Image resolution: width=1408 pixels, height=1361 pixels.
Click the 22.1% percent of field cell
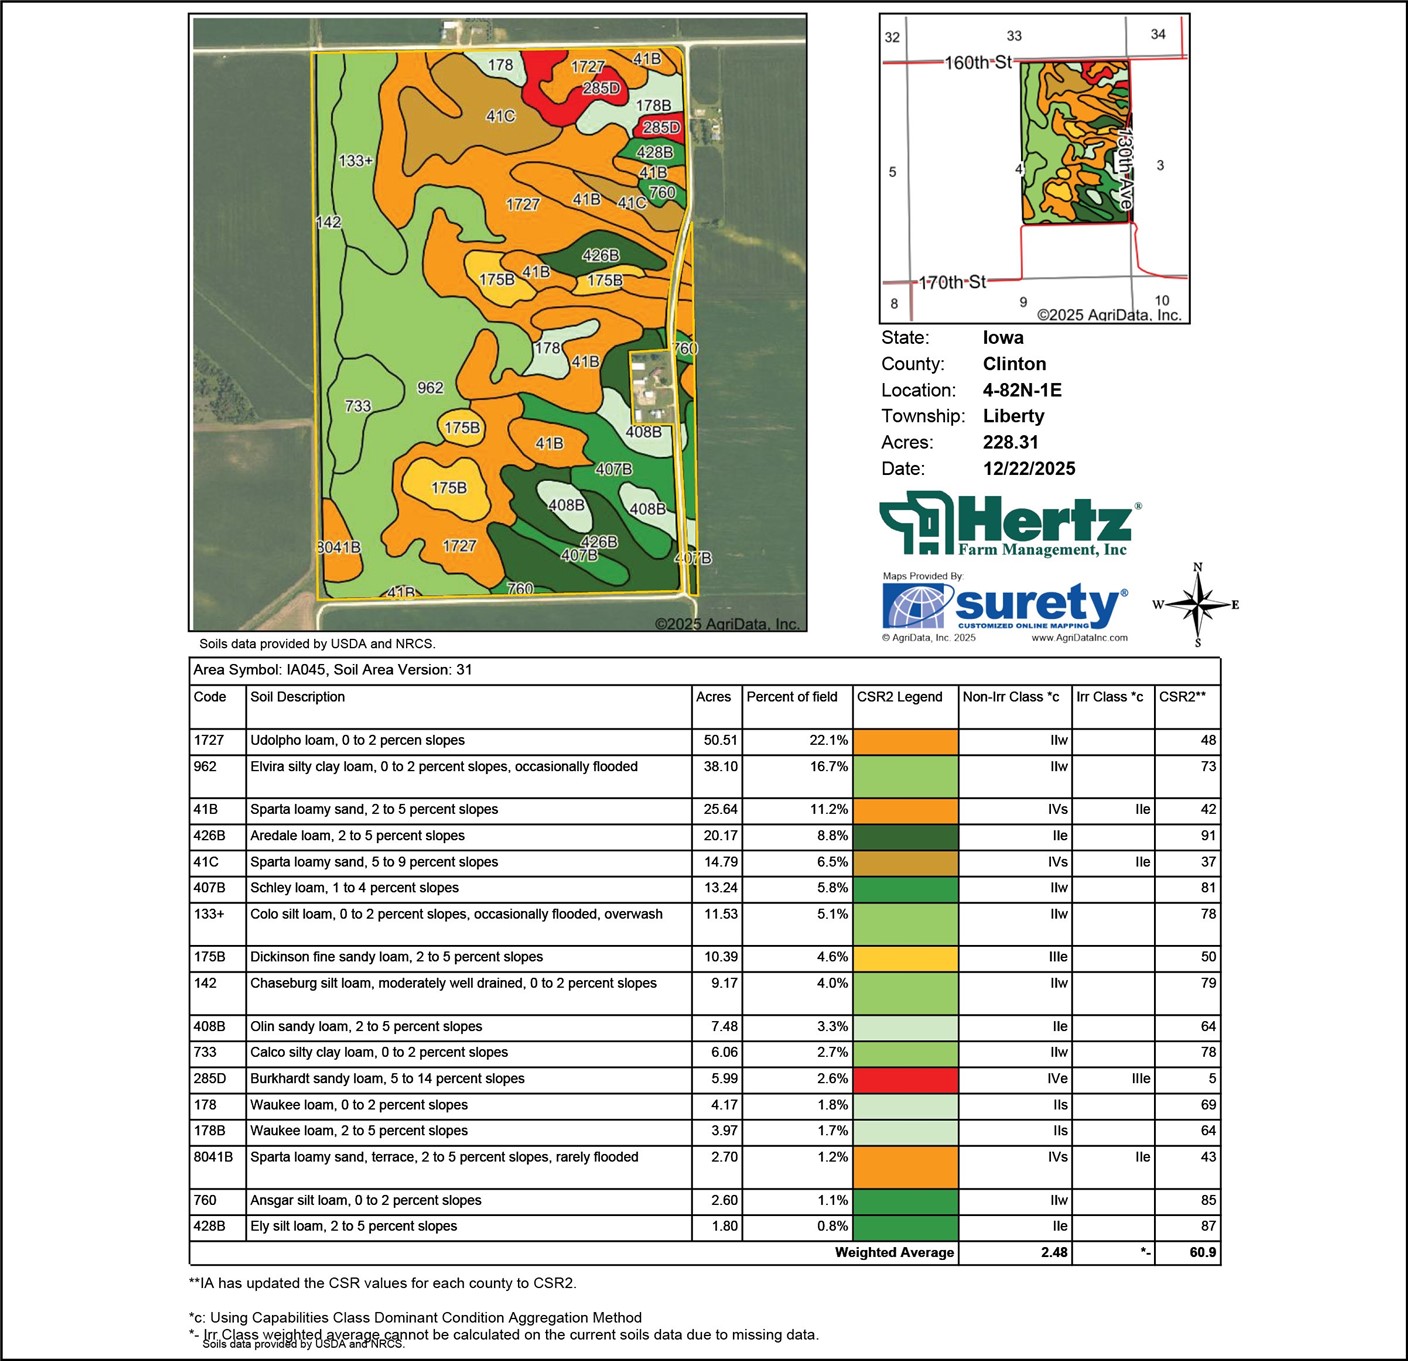point(829,741)
